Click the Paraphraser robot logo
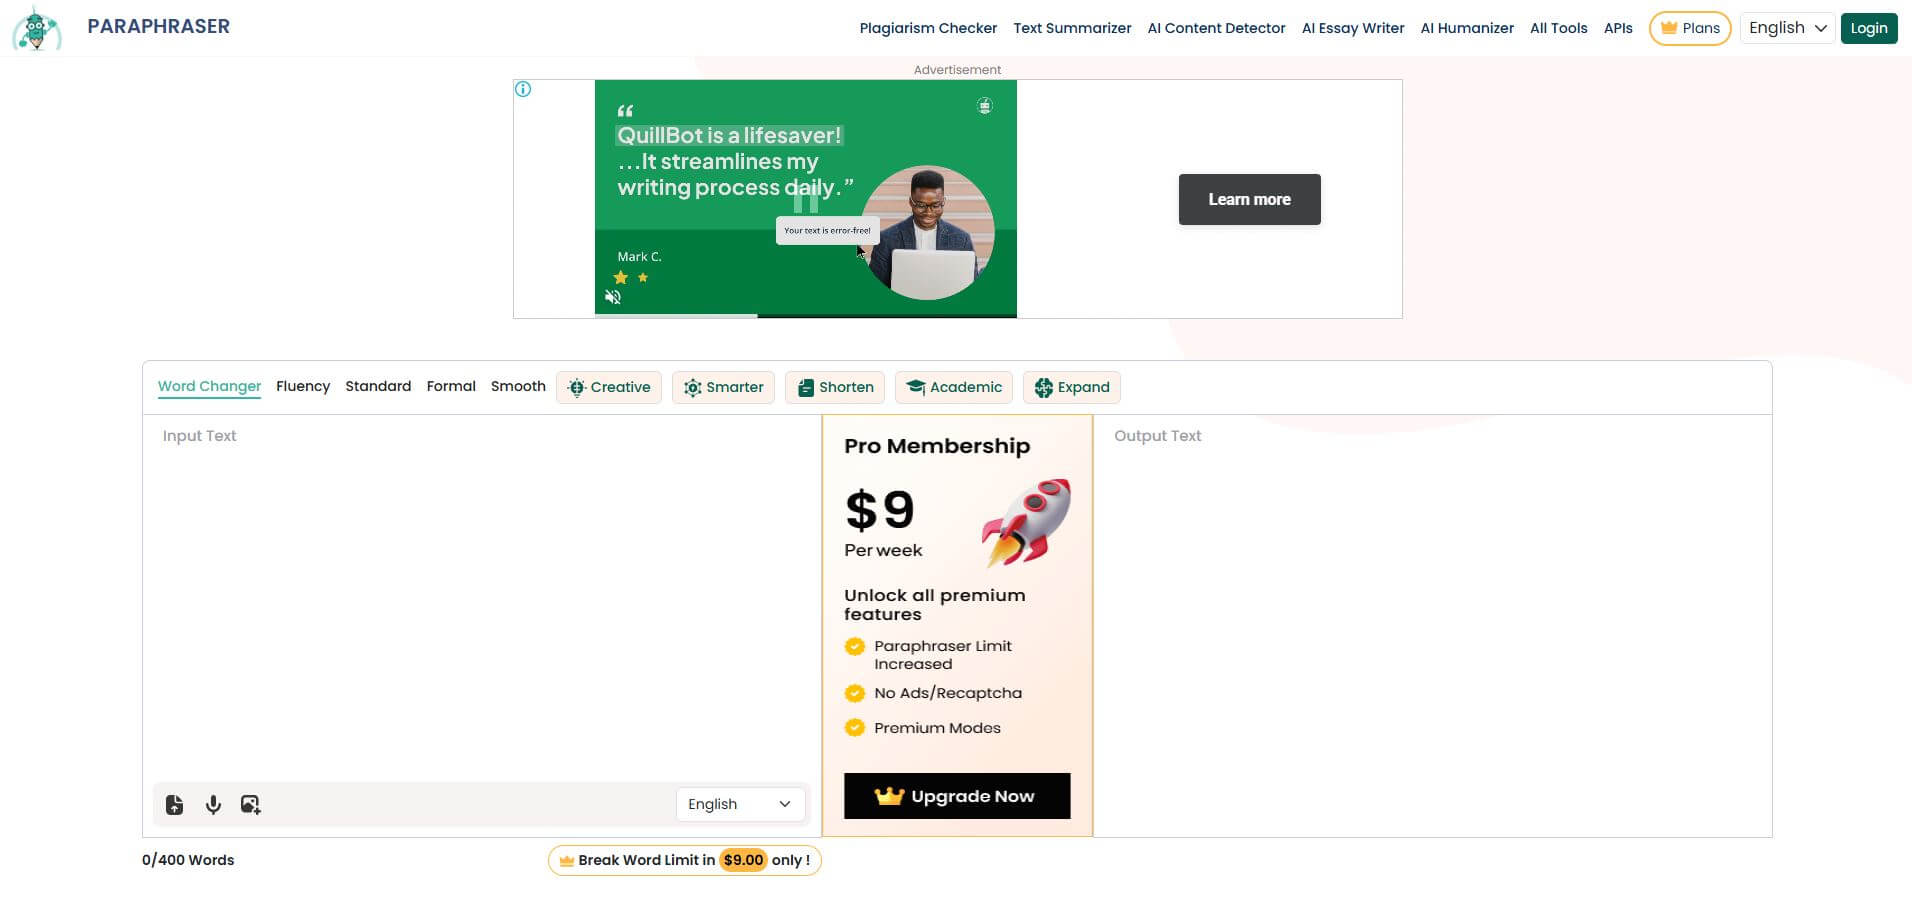Viewport: 1912px width, 907px height. pyautogui.click(x=37, y=28)
